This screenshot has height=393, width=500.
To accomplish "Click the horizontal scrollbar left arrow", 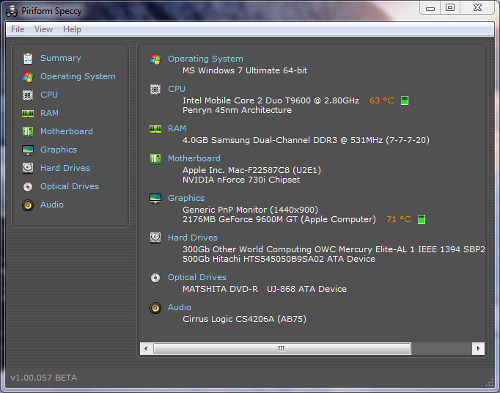I will tap(146, 349).
